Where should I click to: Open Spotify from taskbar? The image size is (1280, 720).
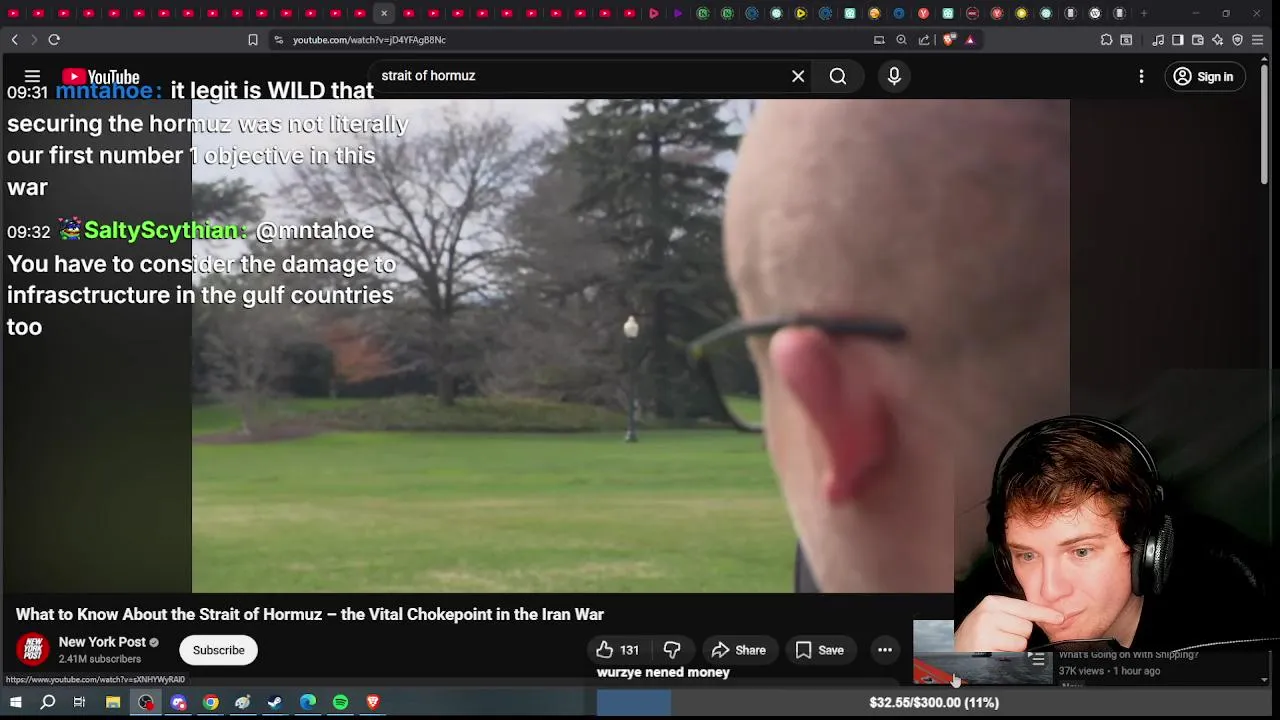click(x=340, y=702)
